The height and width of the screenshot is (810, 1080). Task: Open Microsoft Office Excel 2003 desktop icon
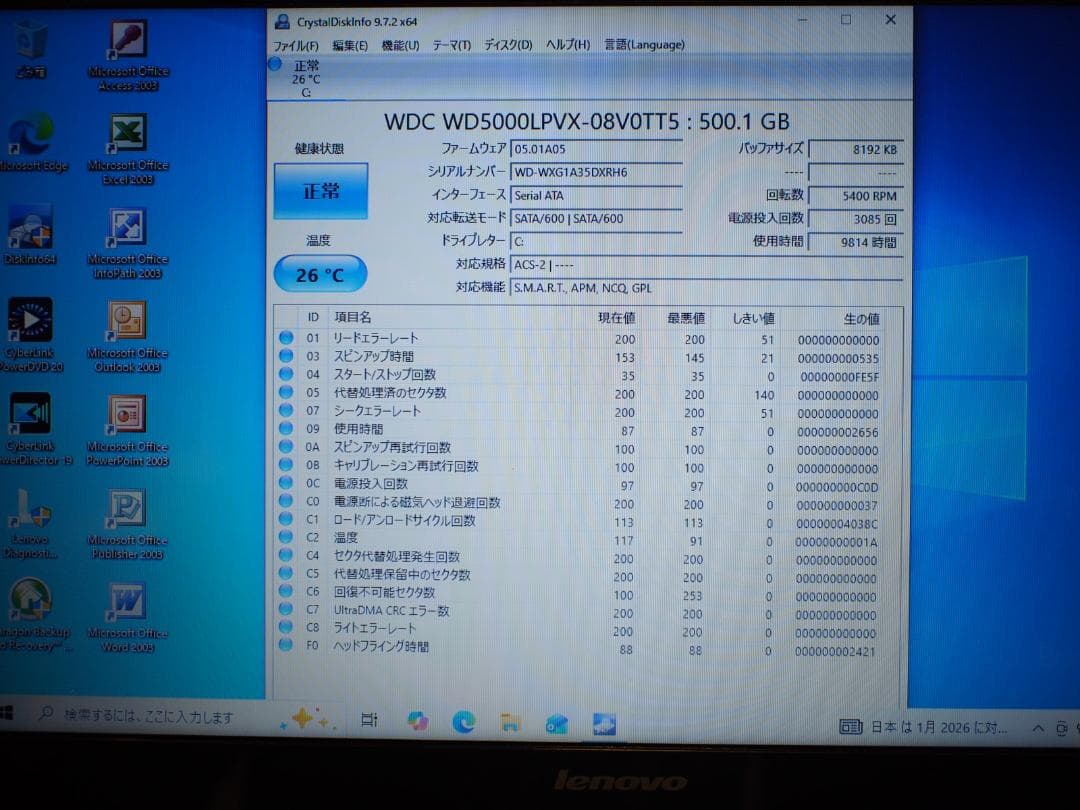tap(128, 149)
